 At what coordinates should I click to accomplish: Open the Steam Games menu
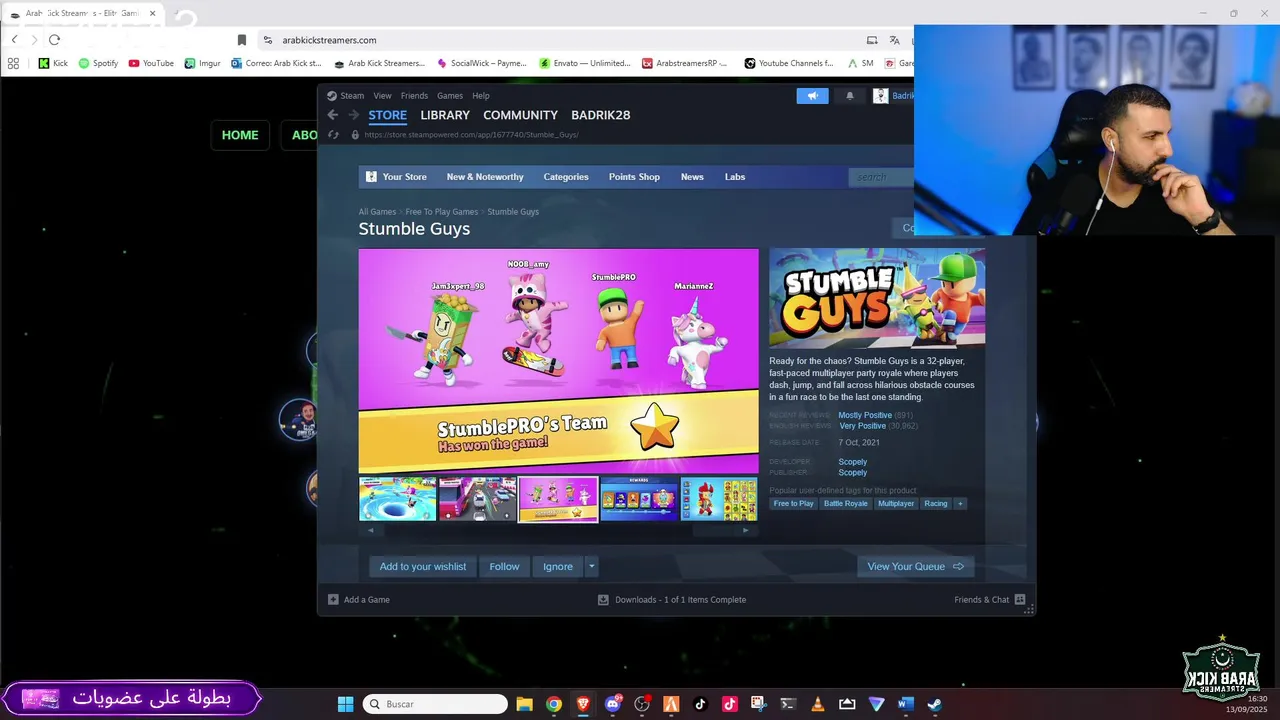450,96
